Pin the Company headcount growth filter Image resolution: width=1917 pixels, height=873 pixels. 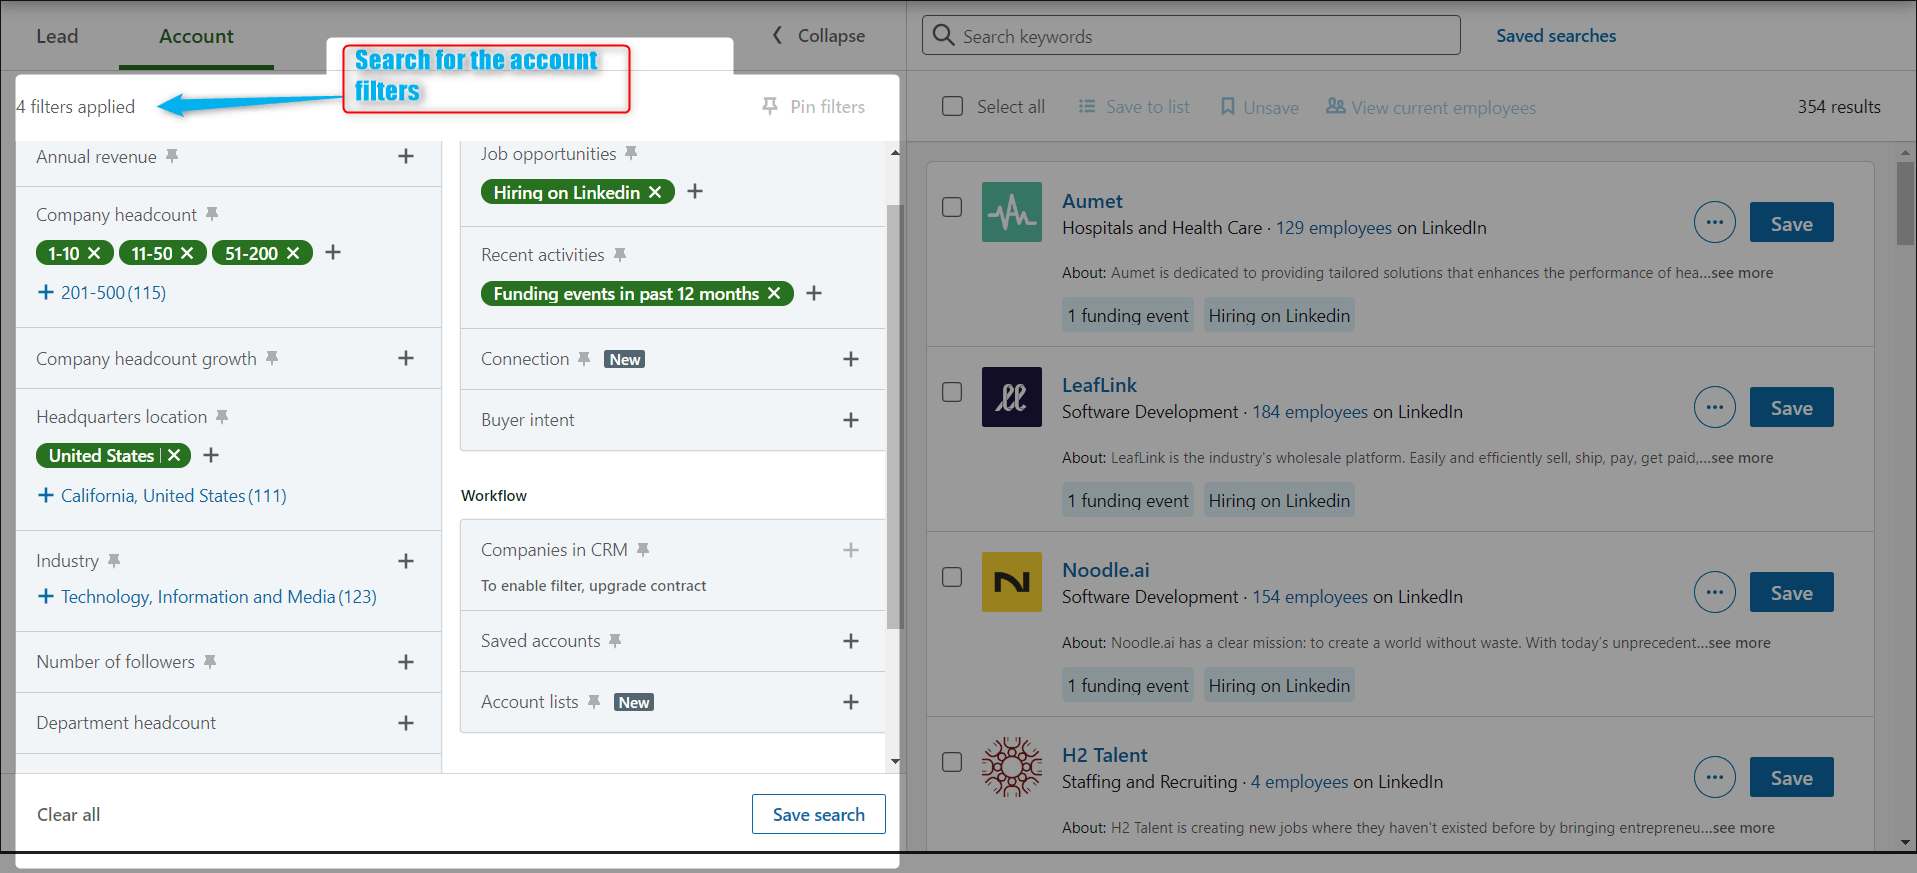pos(272,358)
